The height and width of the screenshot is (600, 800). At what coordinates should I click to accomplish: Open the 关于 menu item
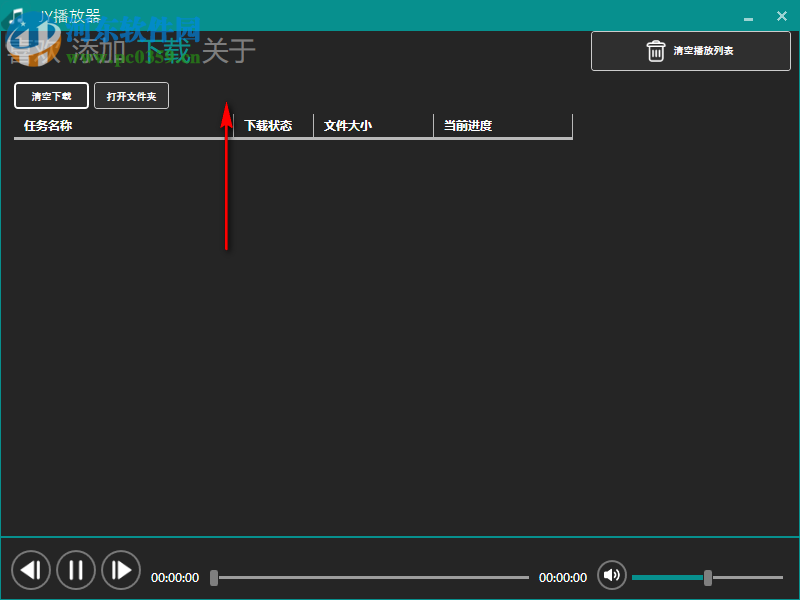pyautogui.click(x=228, y=50)
